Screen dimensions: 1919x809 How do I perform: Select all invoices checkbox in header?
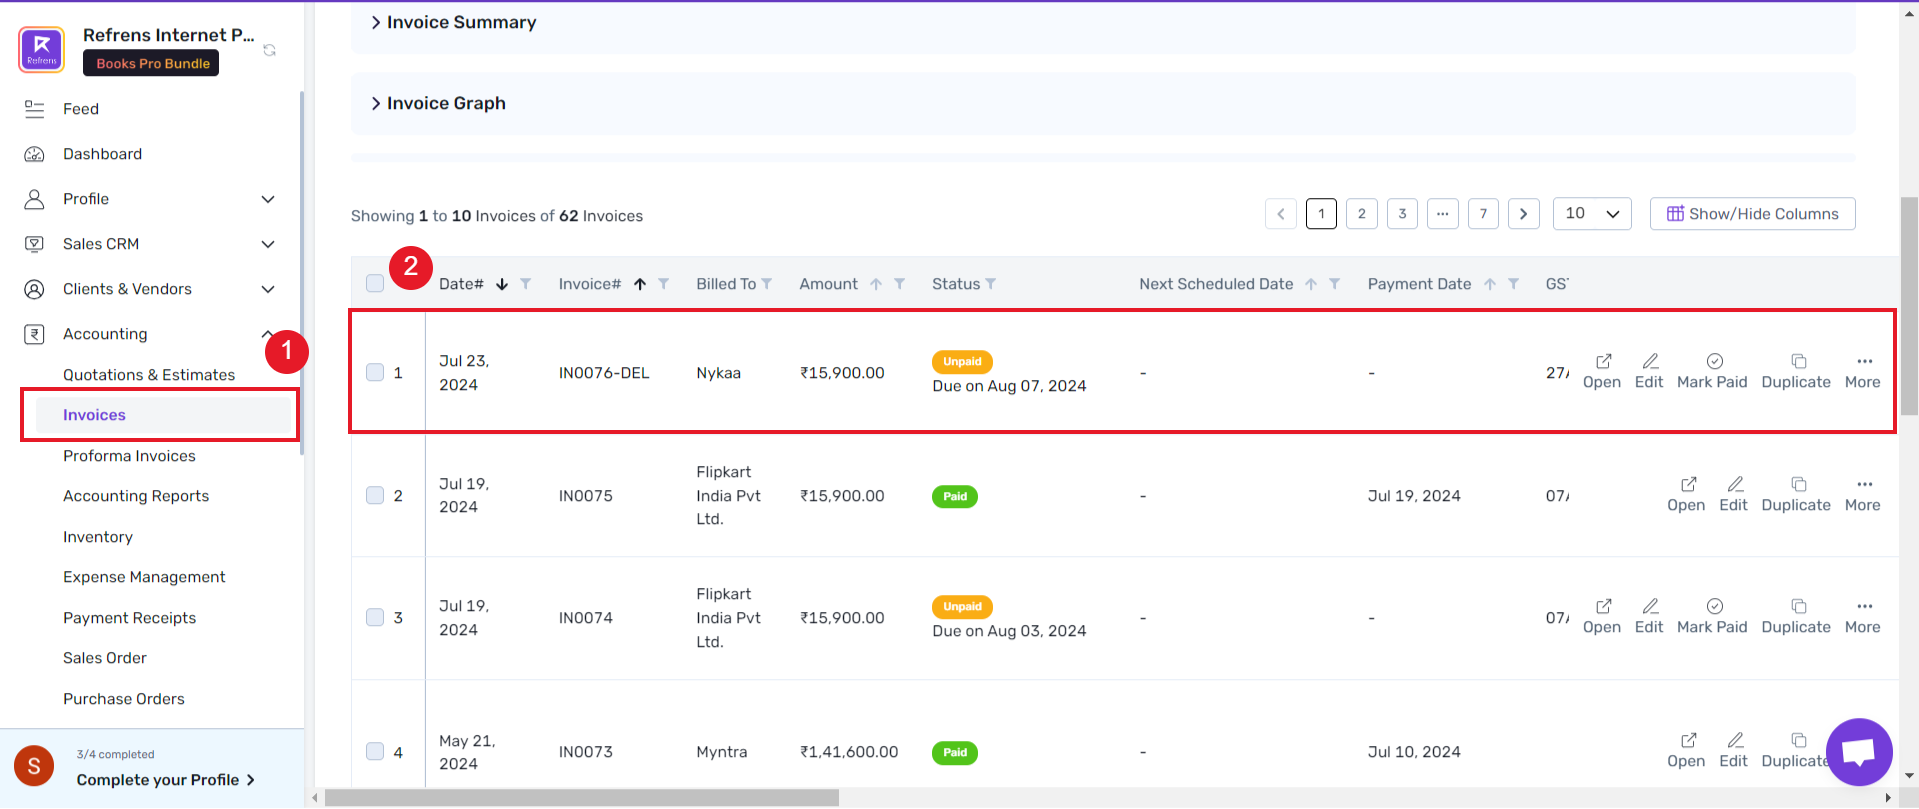[x=375, y=283]
